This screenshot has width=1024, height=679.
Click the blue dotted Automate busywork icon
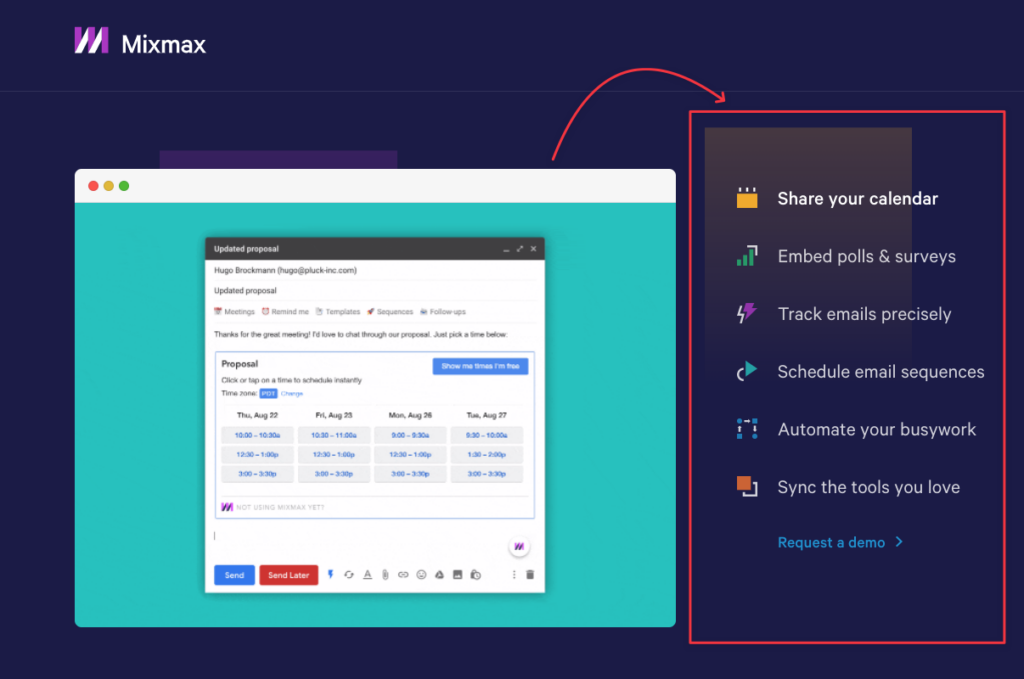coord(747,429)
